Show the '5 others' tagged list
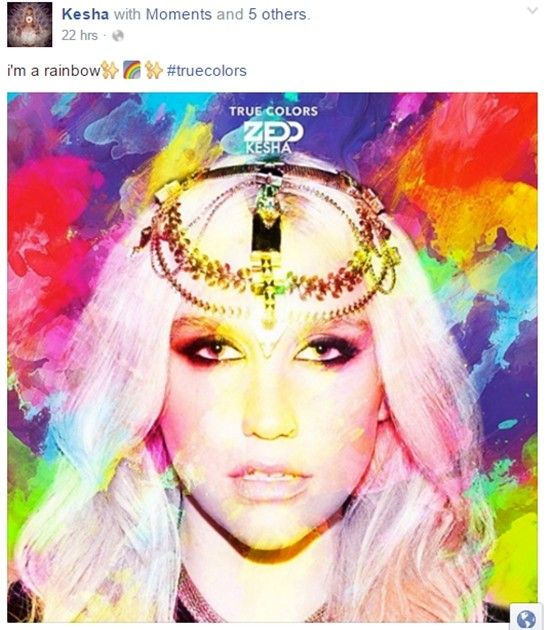550x630 pixels. 277,14
